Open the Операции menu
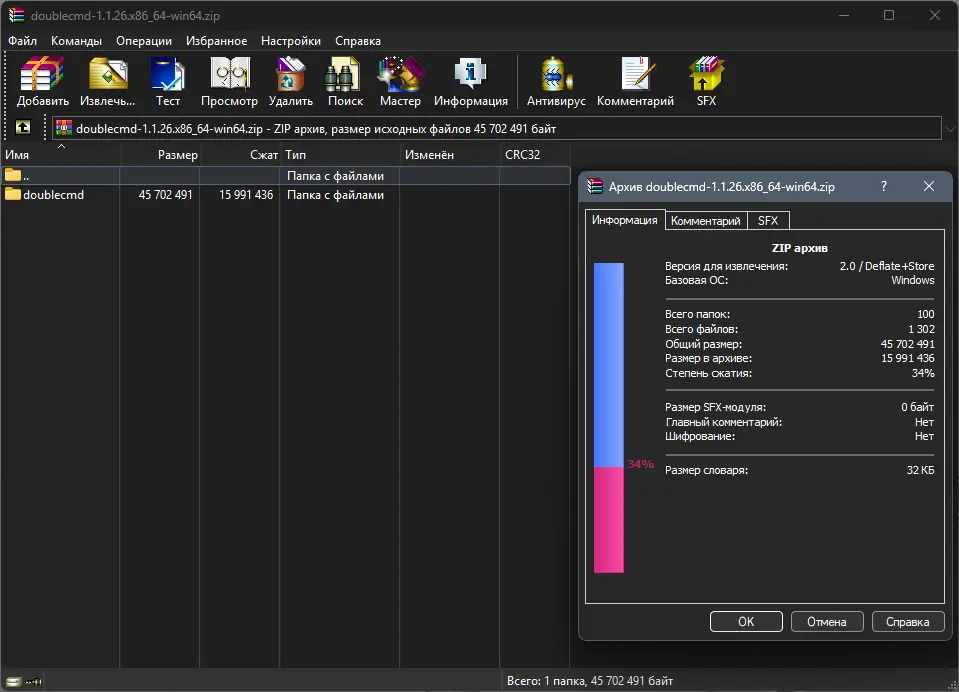Screen dimensions: 959x692 [x=144, y=40]
